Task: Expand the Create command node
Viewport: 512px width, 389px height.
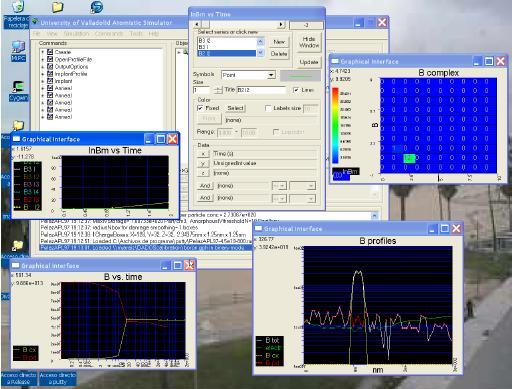Action: tap(43, 52)
